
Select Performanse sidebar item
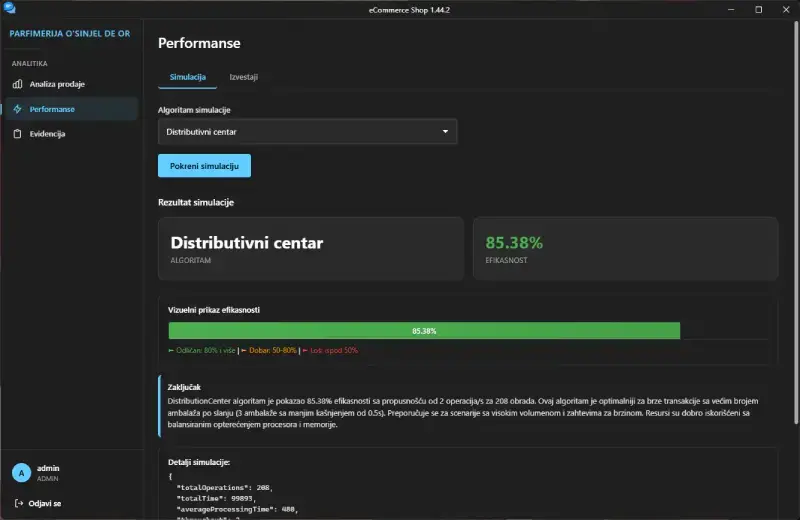pos(71,109)
